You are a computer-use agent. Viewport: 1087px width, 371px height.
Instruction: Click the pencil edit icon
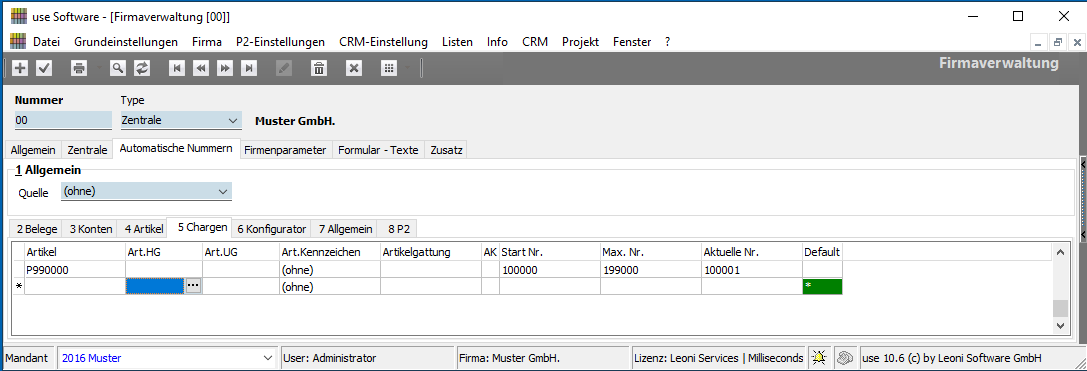pyautogui.click(x=284, y=68)
